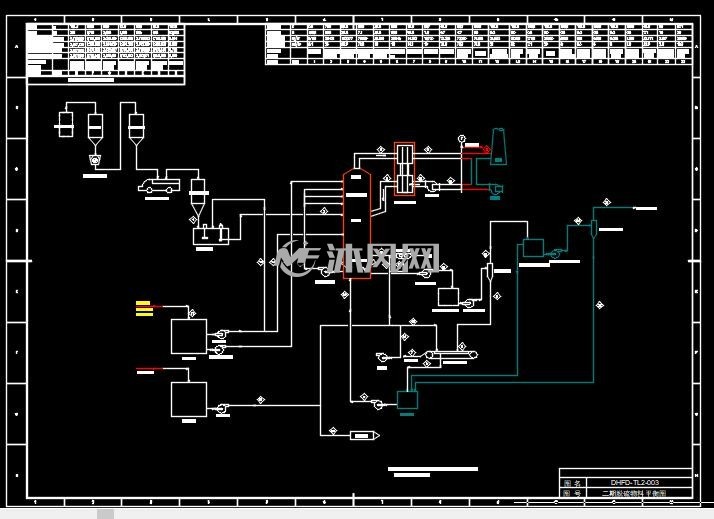Click the pump beside the small white tank

coord(469,304)
